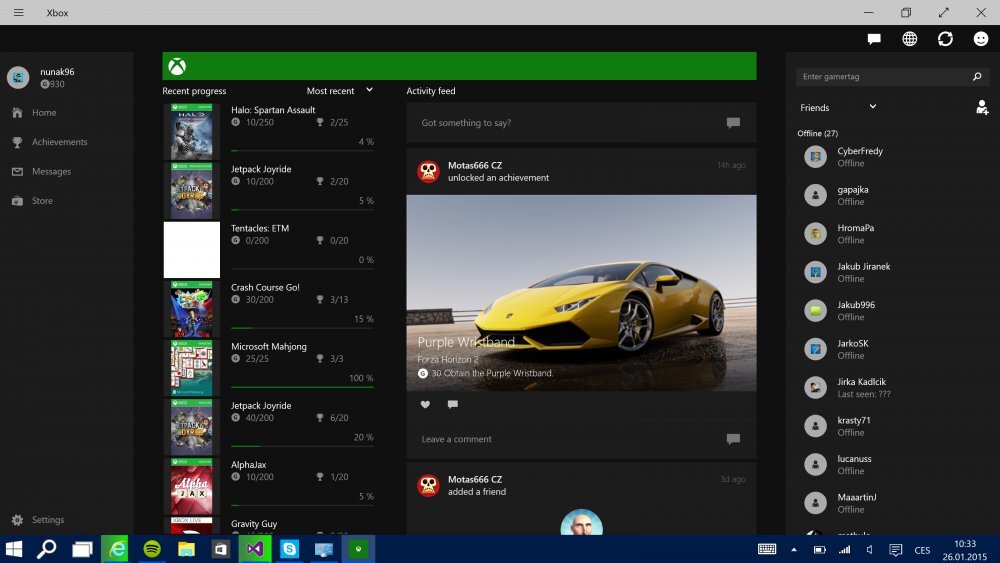1000x563 pixels.
Task: Click the nunak96 gamertag text
Action: (x=57, y=72)
